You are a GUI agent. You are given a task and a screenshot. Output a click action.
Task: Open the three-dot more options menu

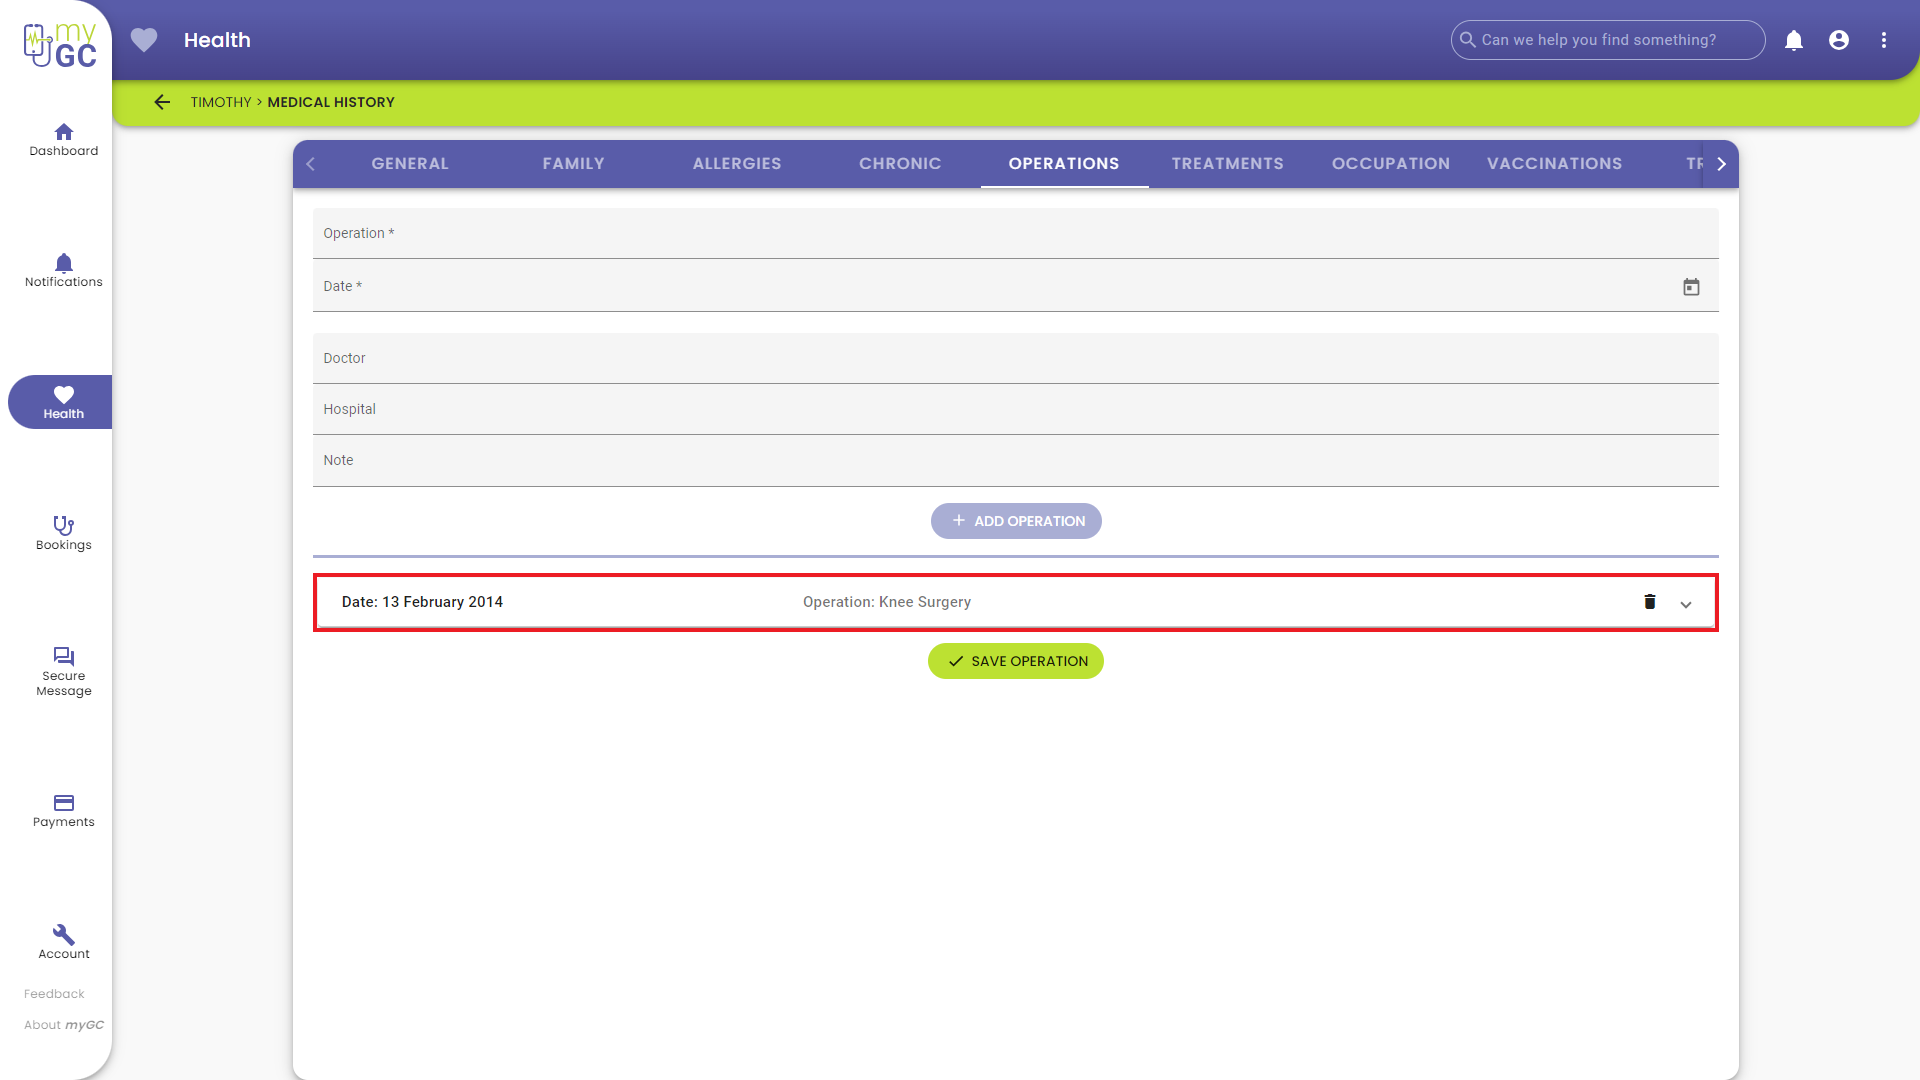coord(1884,40)
